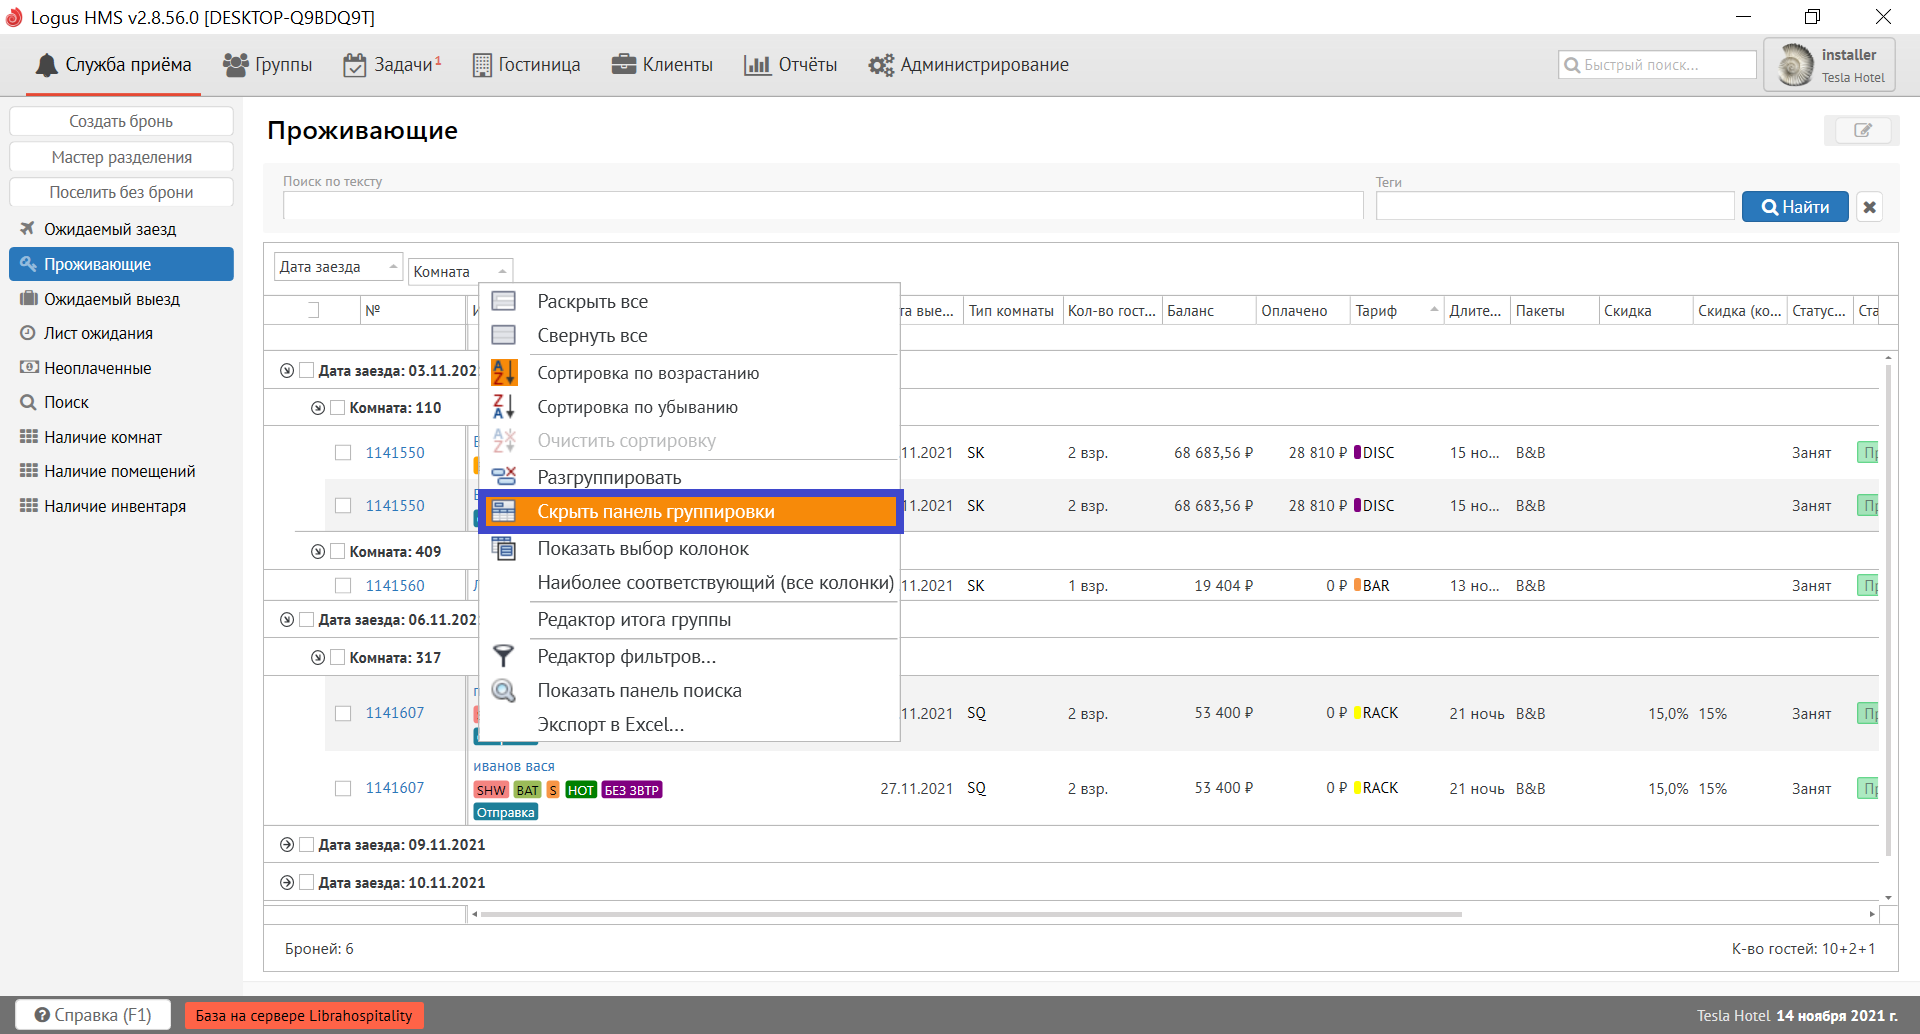The width and height of the screenshot is (1920, 1034).
Task: Select Свернуть все from context menu
Action: (592, 336)
